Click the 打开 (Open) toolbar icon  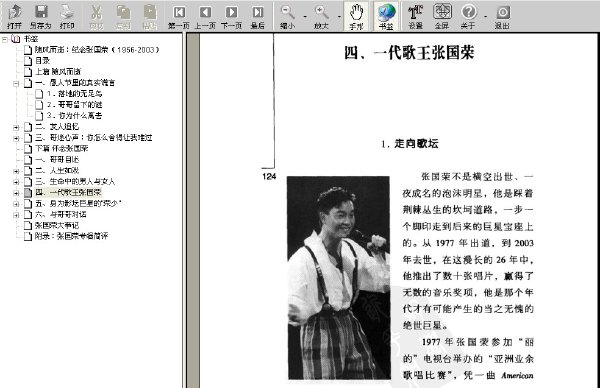click(x=15, y=12)
